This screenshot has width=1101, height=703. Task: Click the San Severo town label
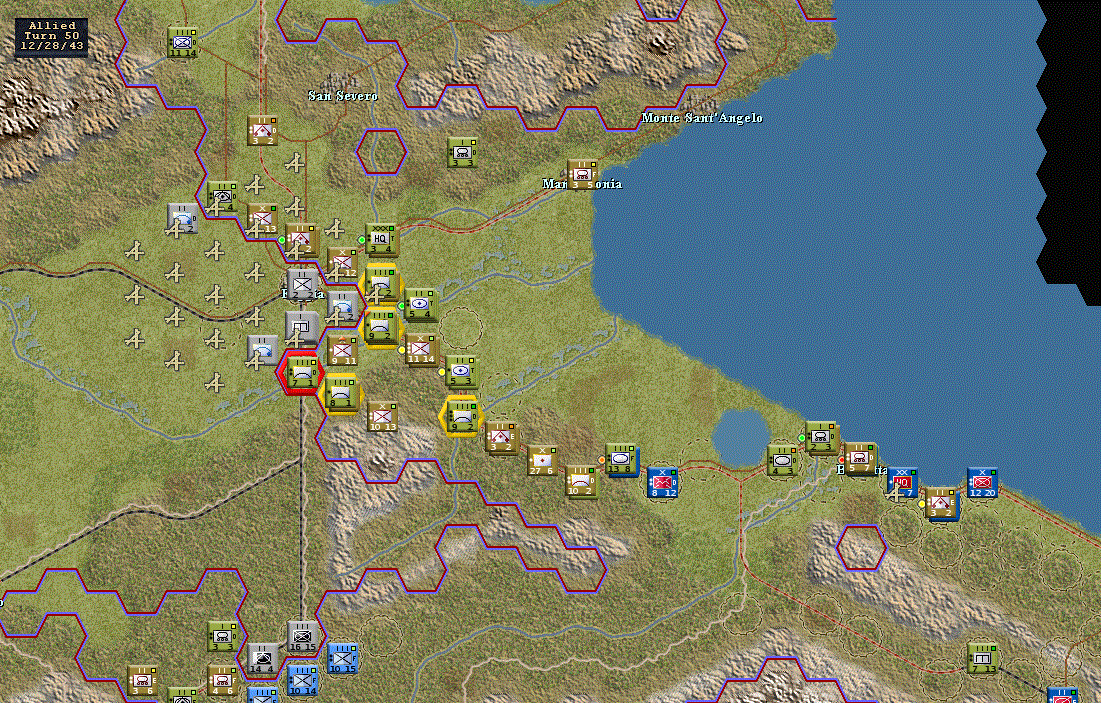click(343, 96)
